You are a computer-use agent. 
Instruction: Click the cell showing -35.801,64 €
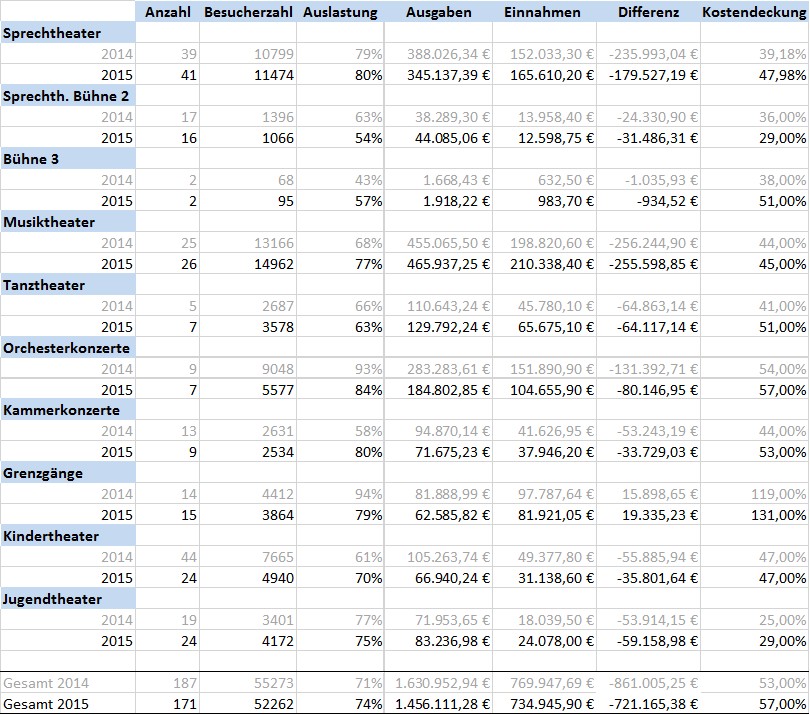coord(648,578)
